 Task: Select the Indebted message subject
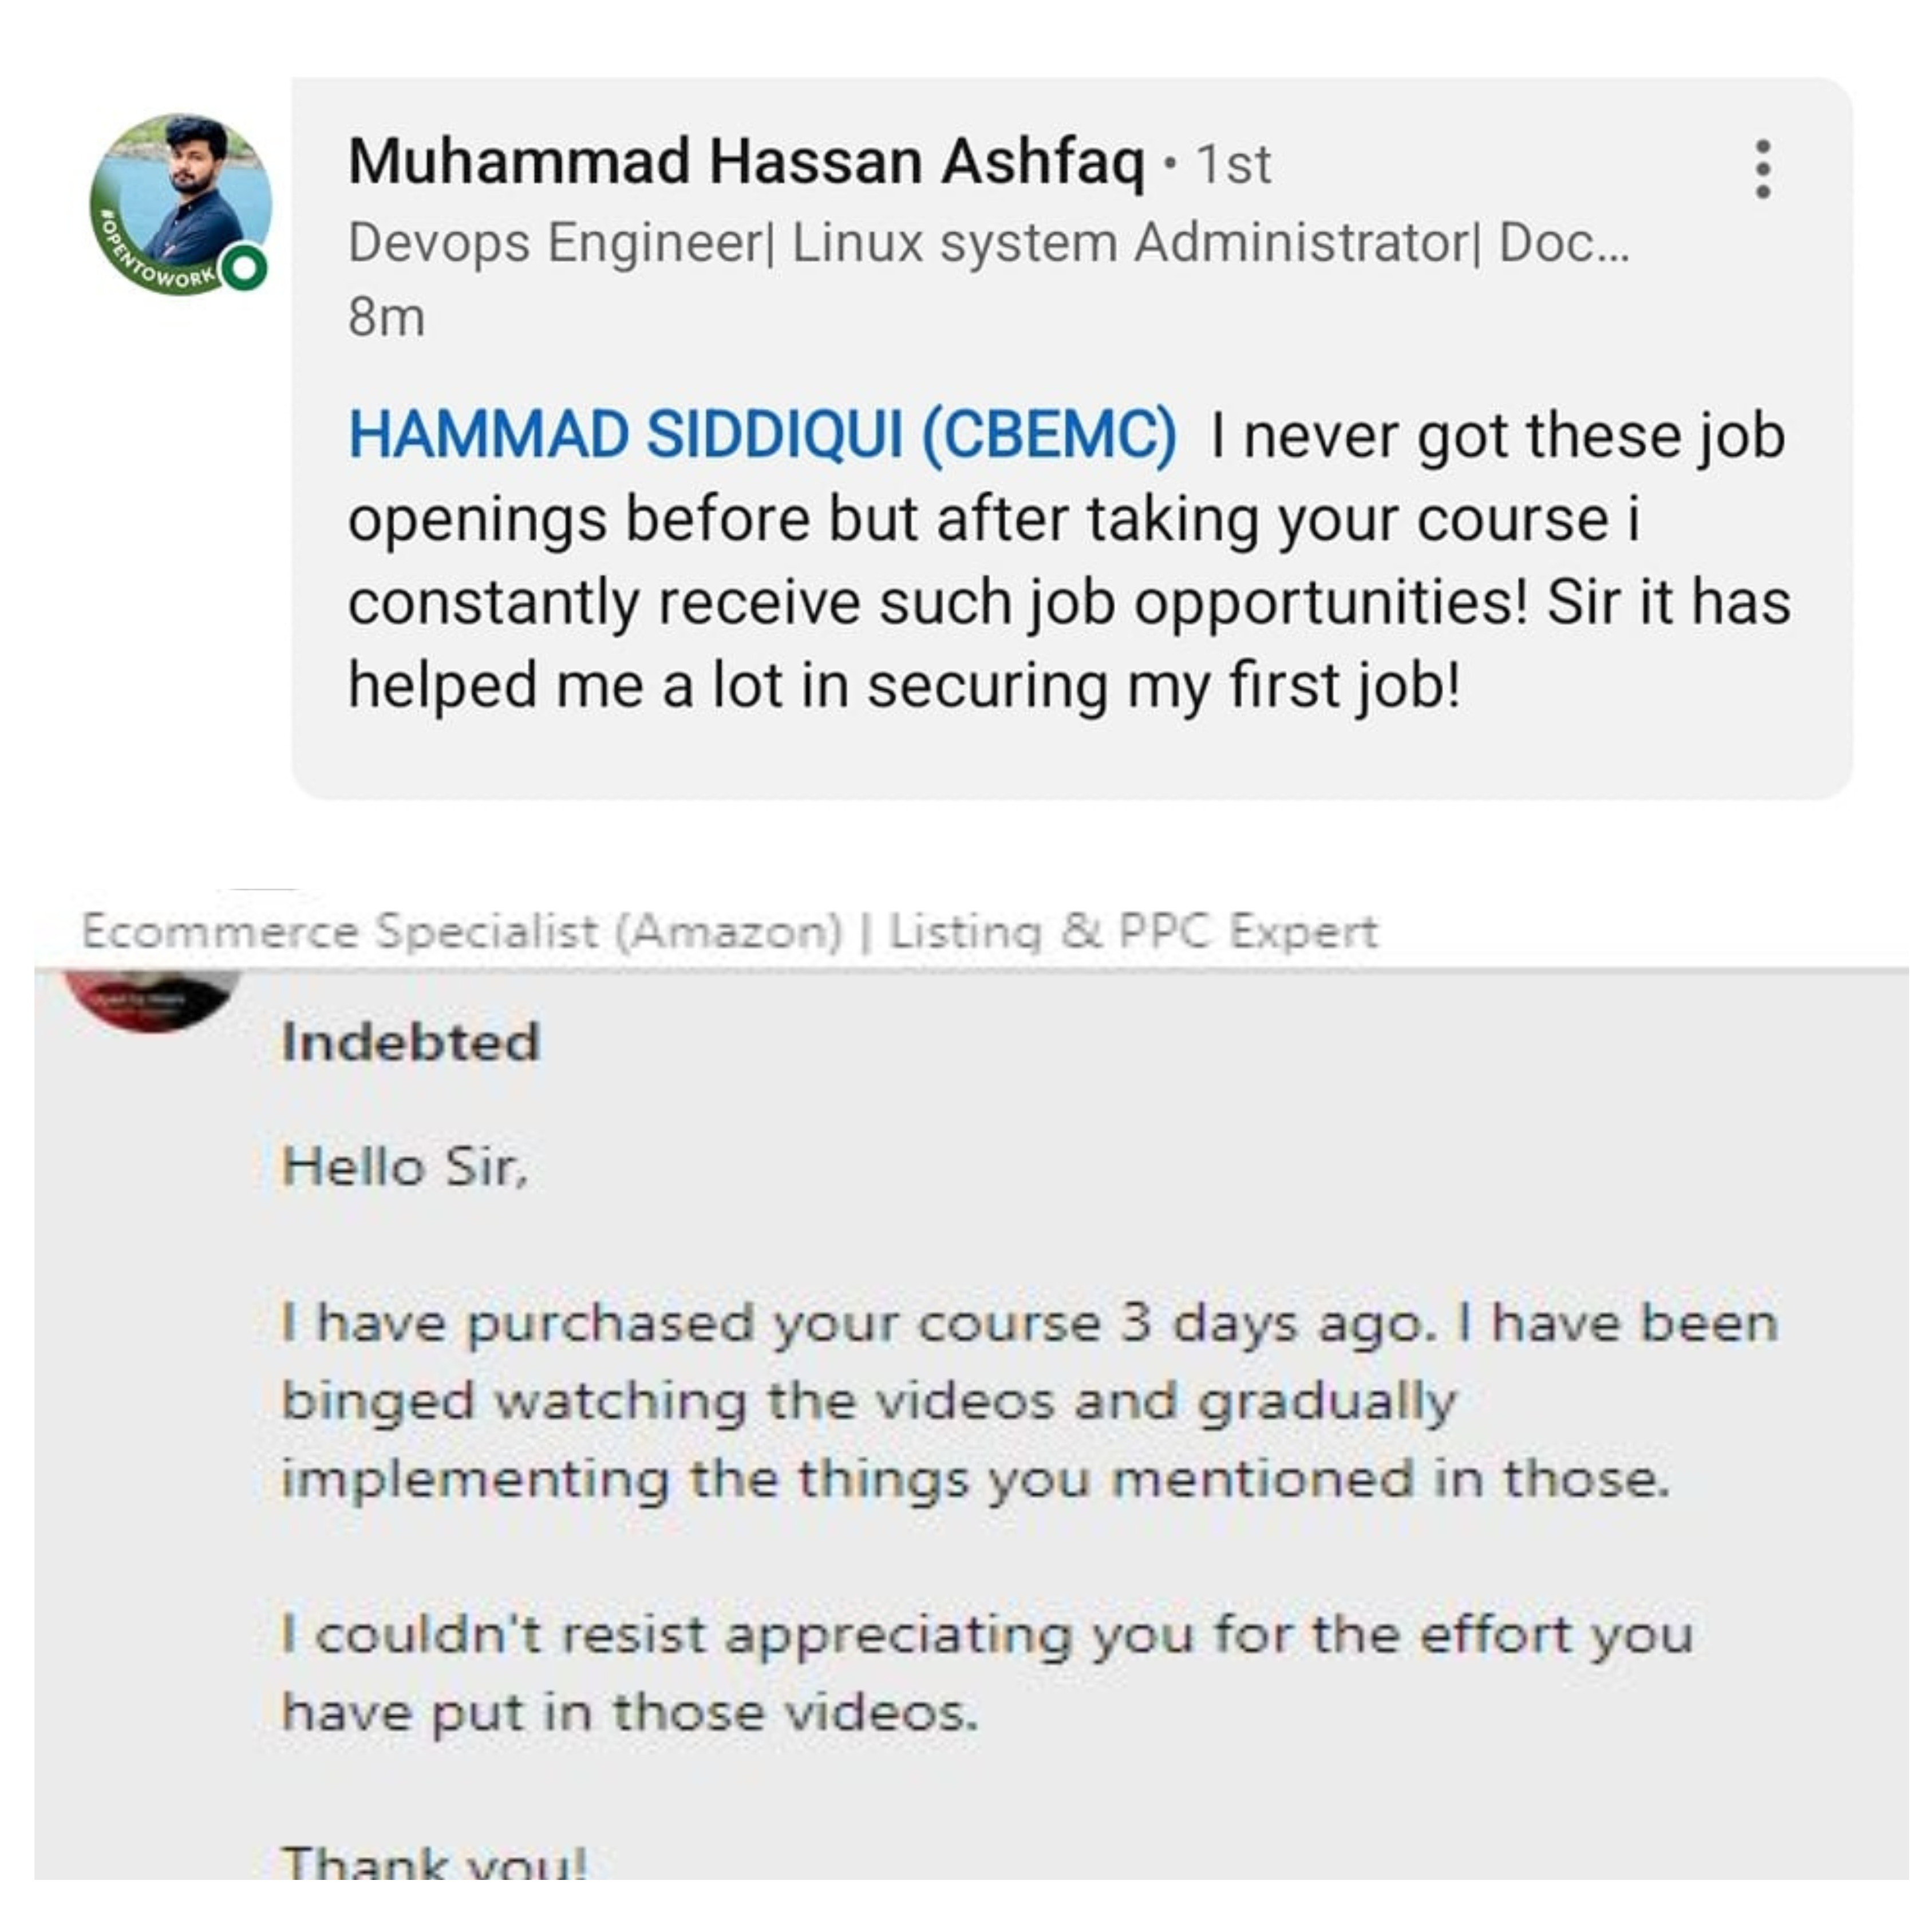[x=410, y=1043]
